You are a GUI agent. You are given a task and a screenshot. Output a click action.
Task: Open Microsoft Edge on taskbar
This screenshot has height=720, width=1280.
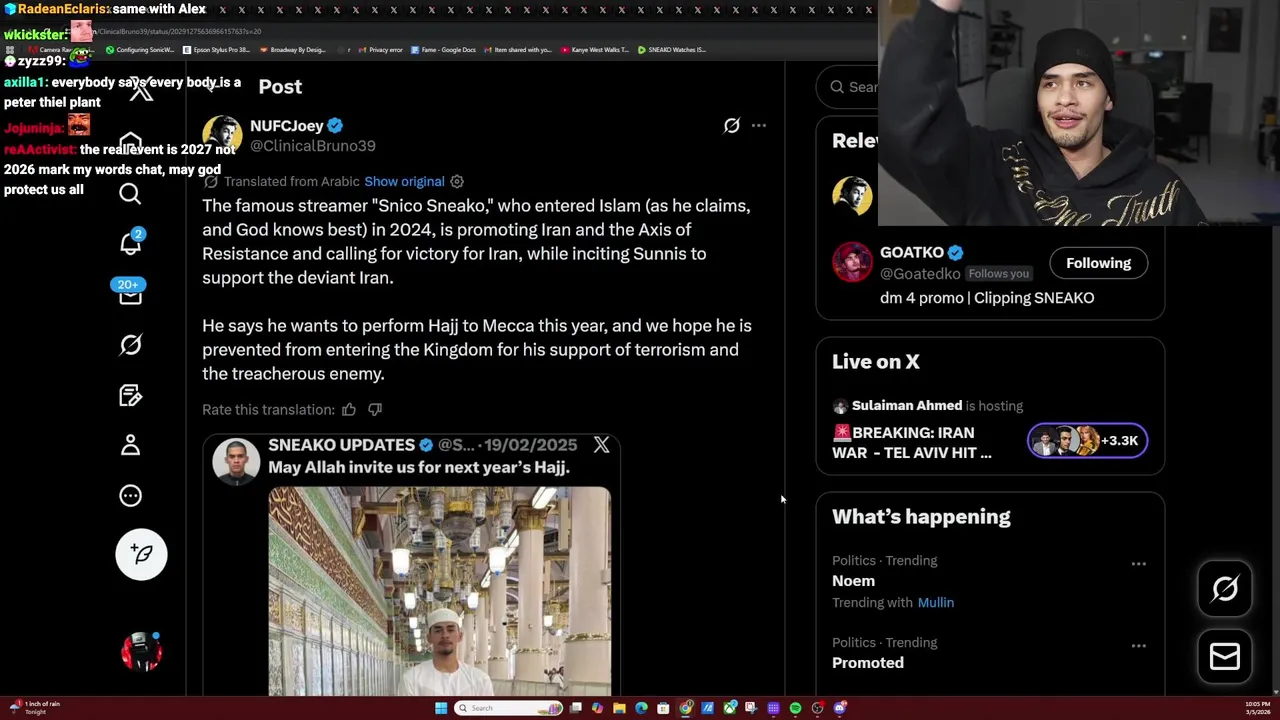pyautogui.click(x=641, y=708)
